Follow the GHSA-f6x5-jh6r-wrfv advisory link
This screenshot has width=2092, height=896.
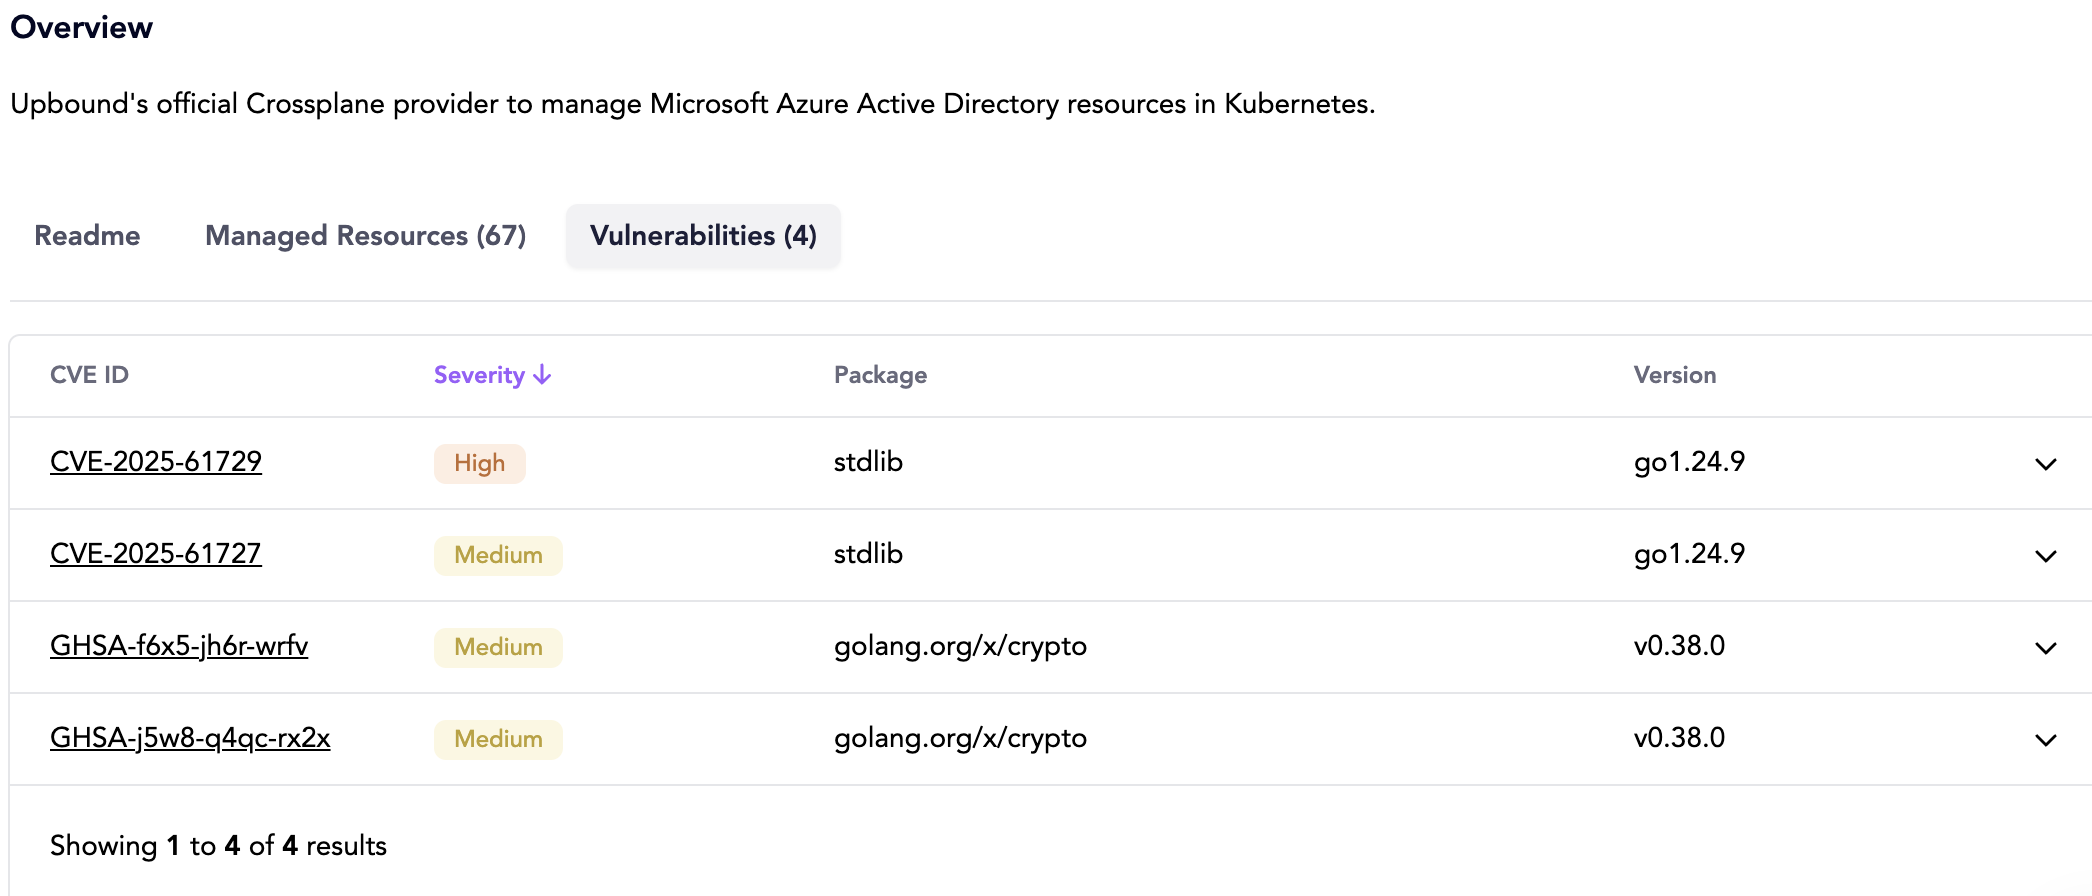click(x=179, y=646)
